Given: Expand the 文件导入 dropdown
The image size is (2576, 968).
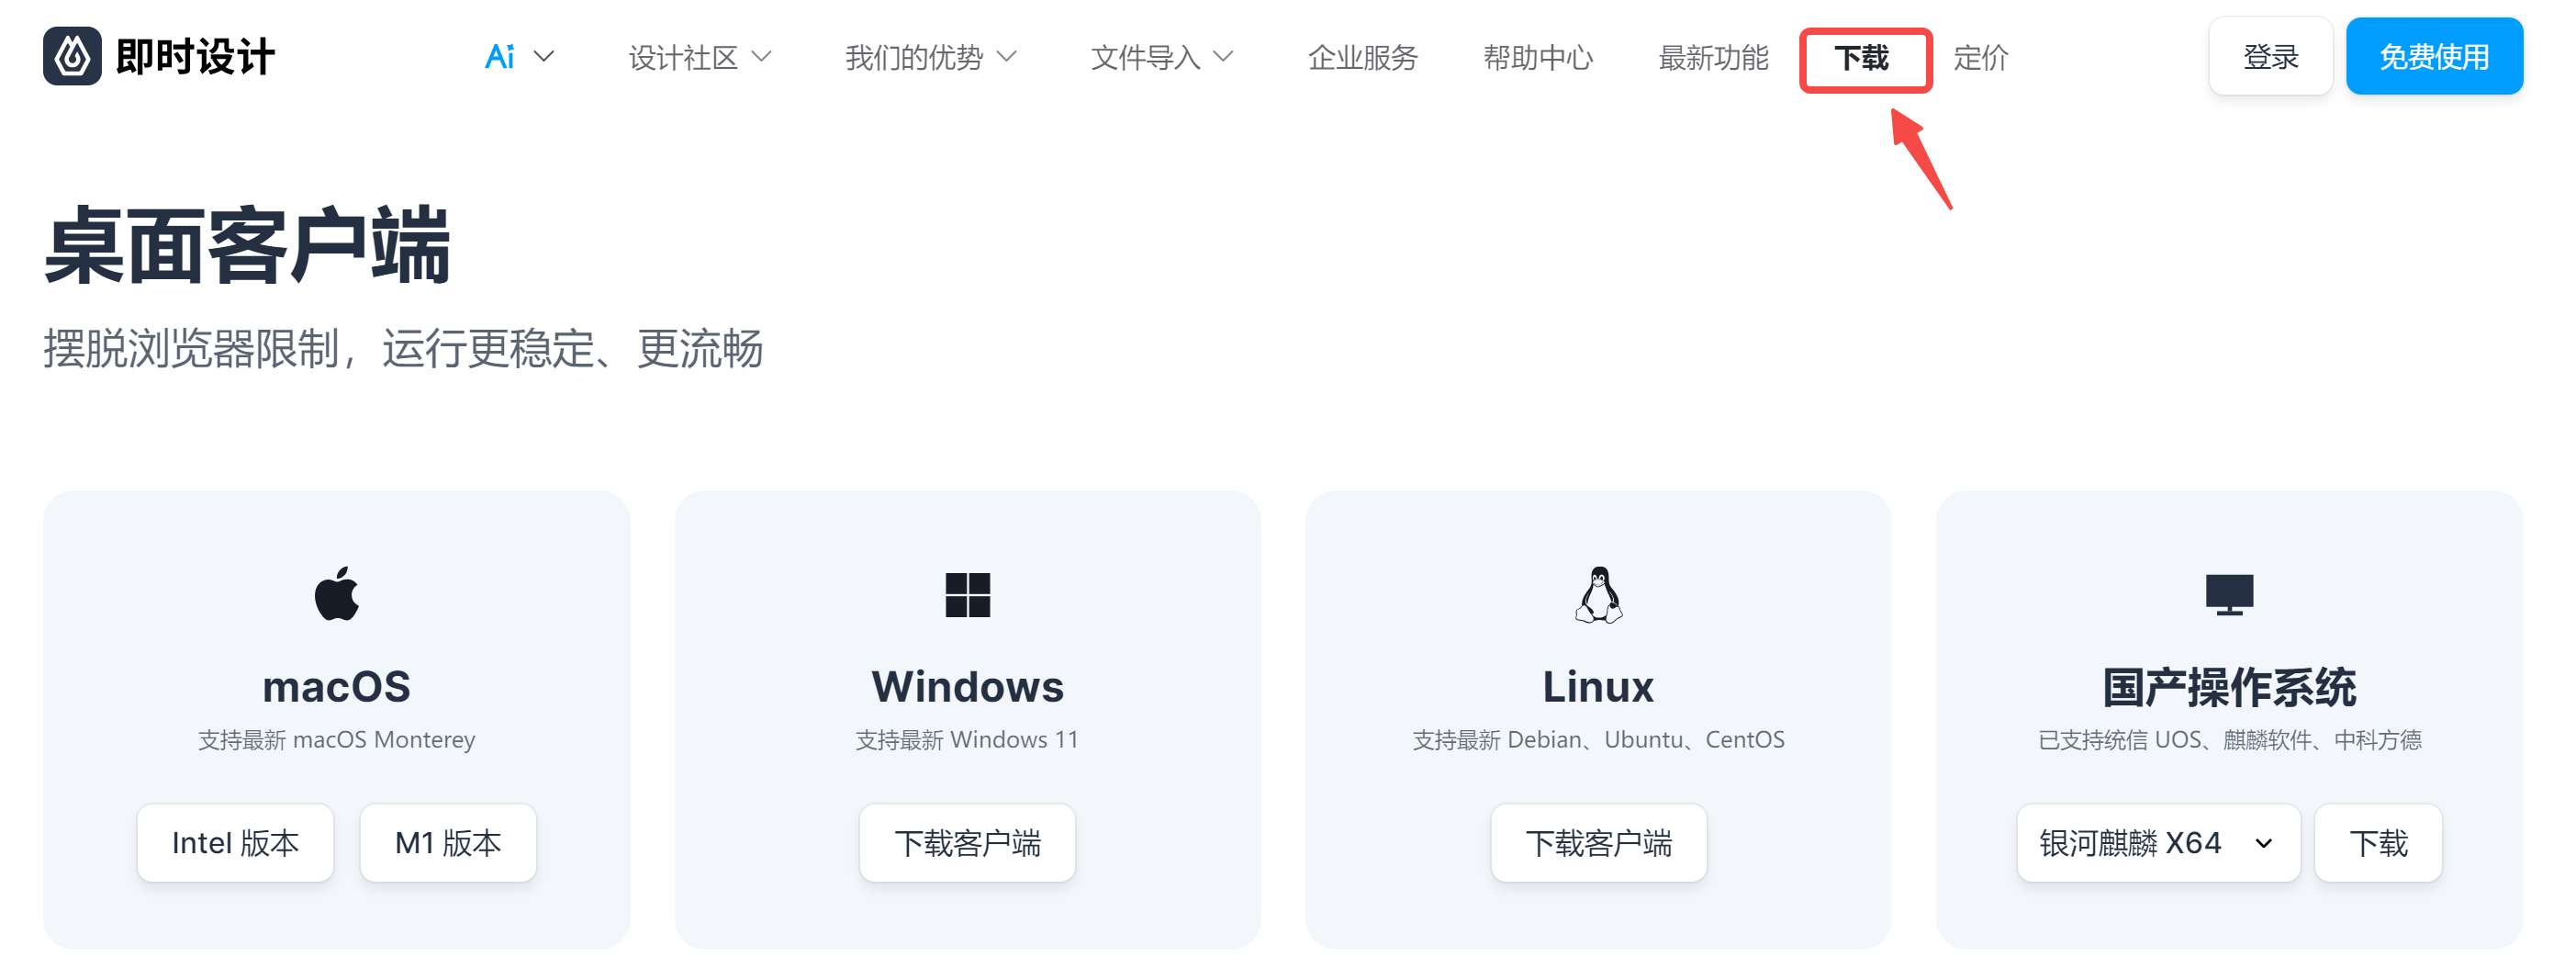Looking at the screenshot, I should click(x=1162, y=57).
